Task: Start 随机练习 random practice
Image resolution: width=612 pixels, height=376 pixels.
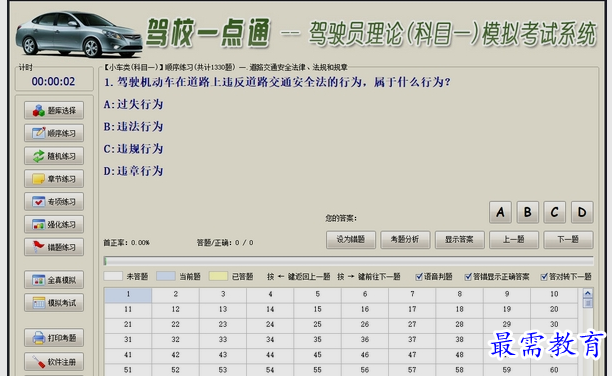Action: tap(54, 156)
